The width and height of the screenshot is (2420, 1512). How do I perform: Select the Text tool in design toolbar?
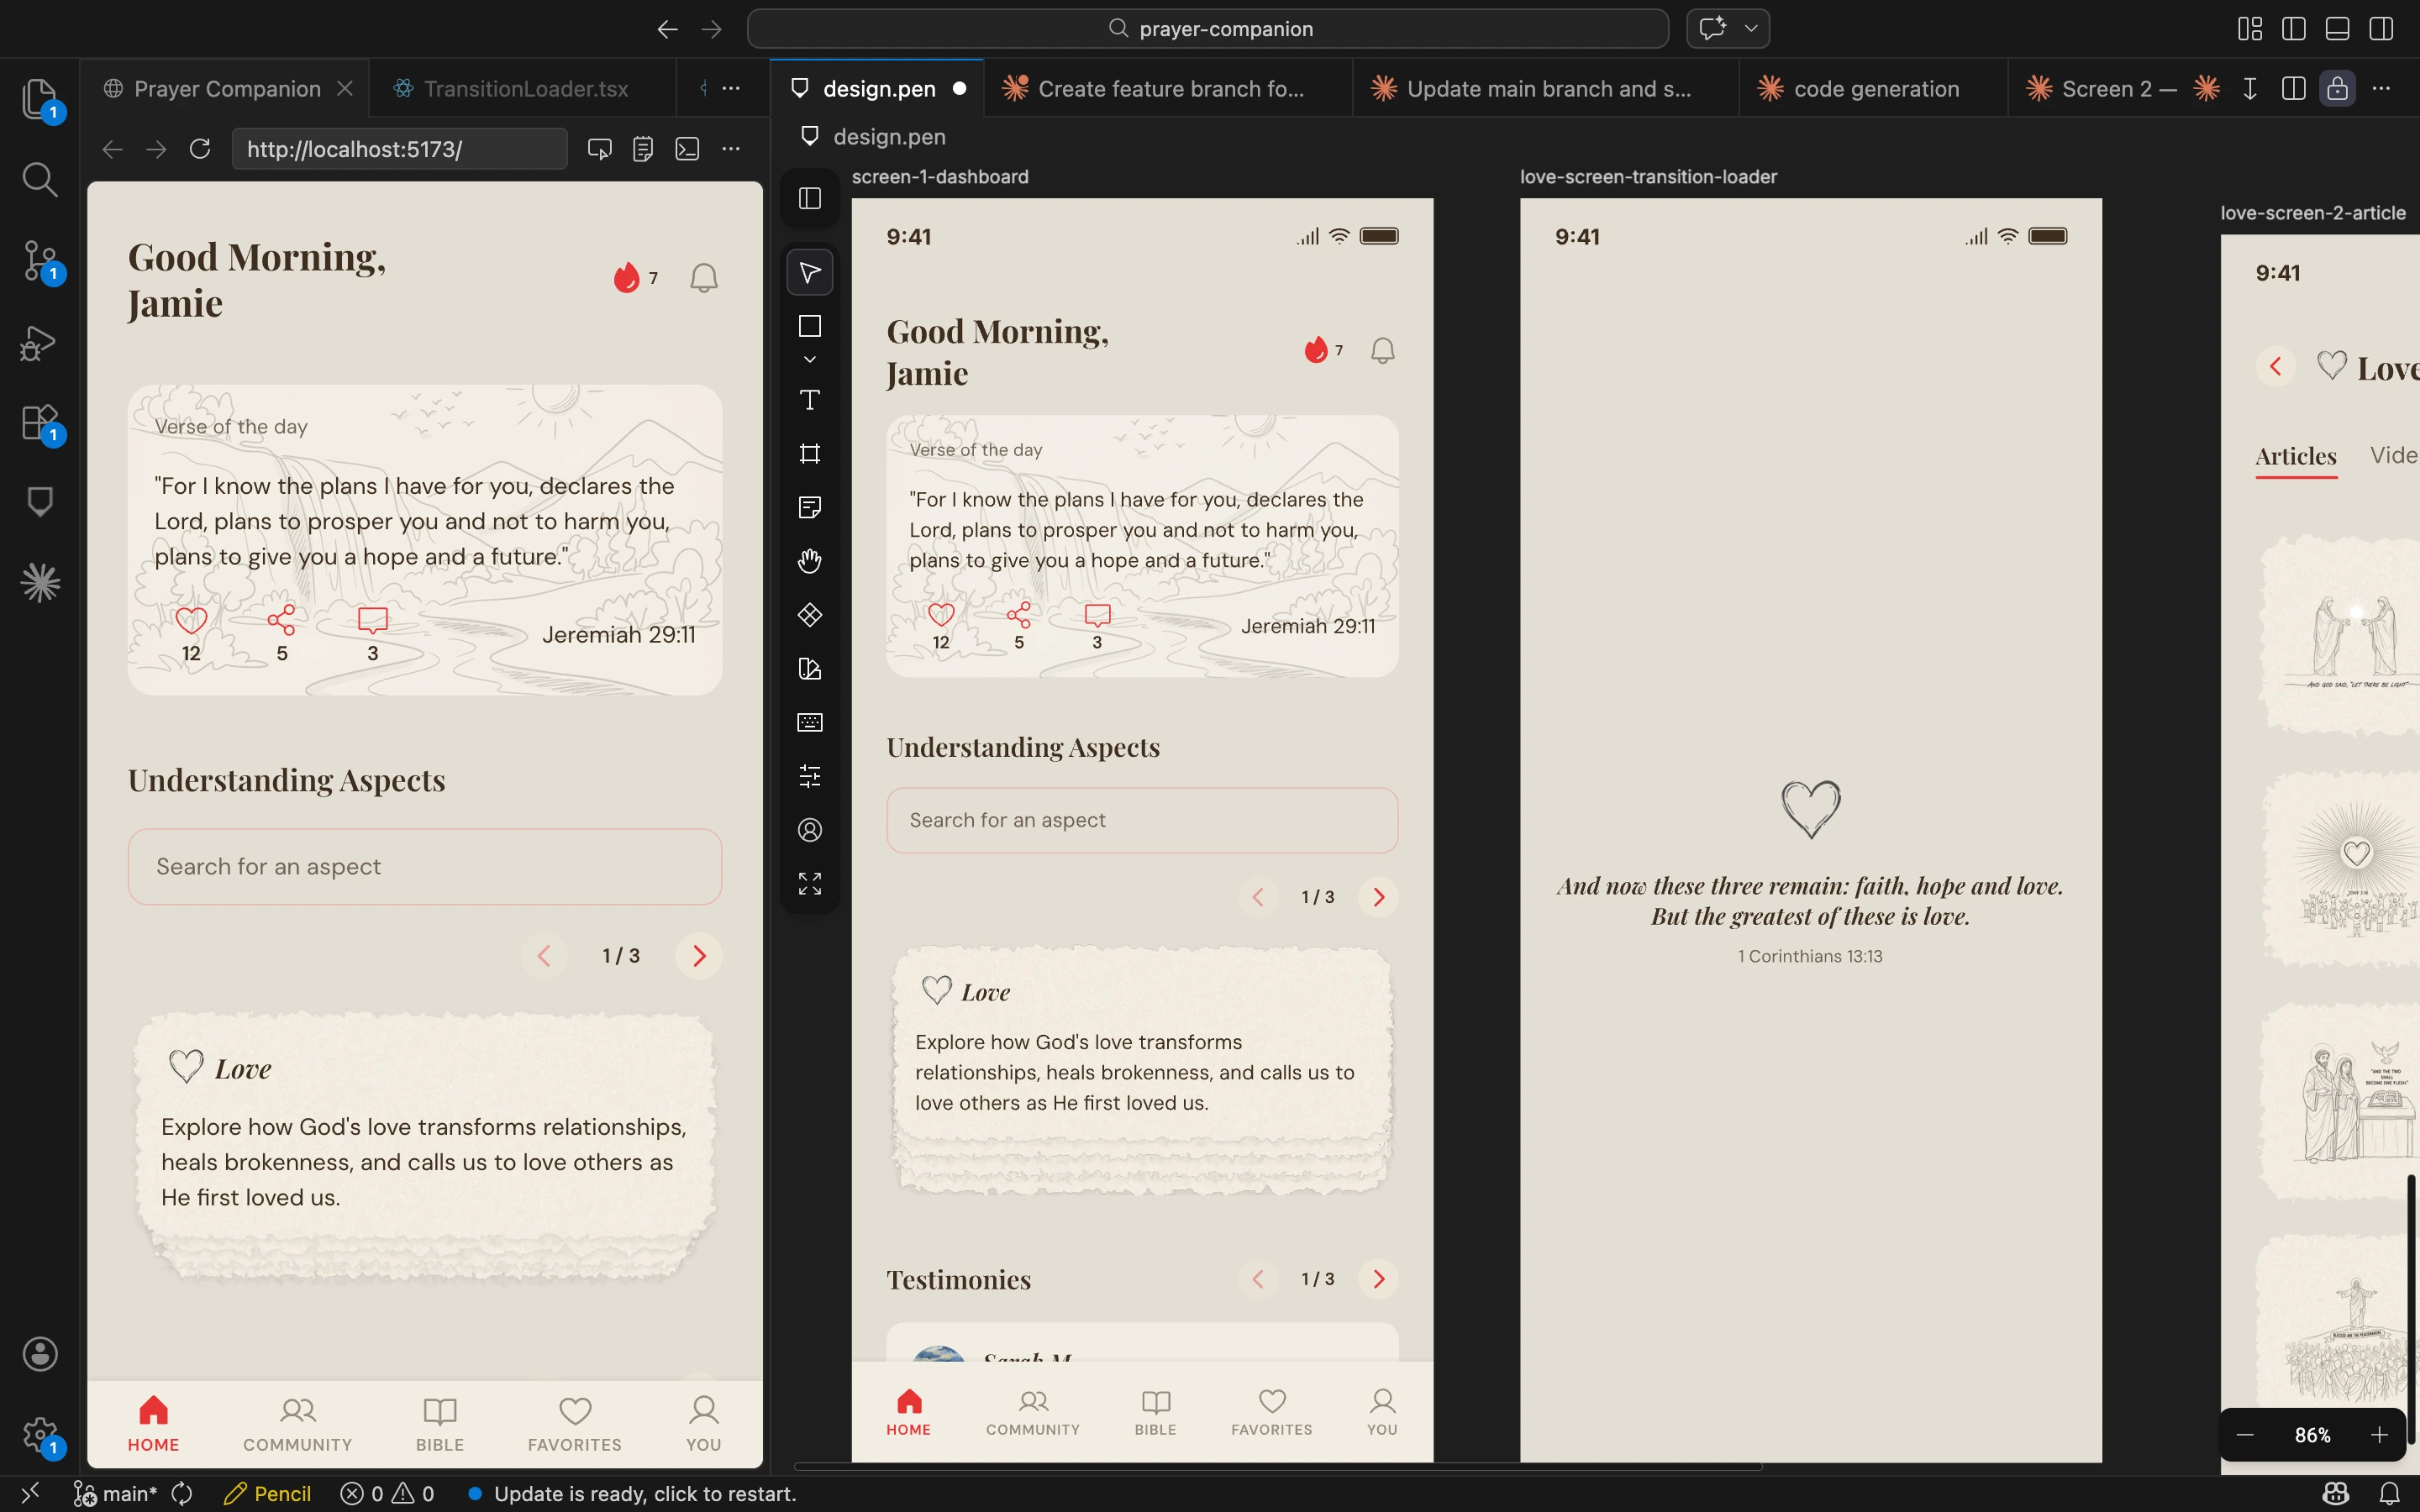click(x=810, y=400)
